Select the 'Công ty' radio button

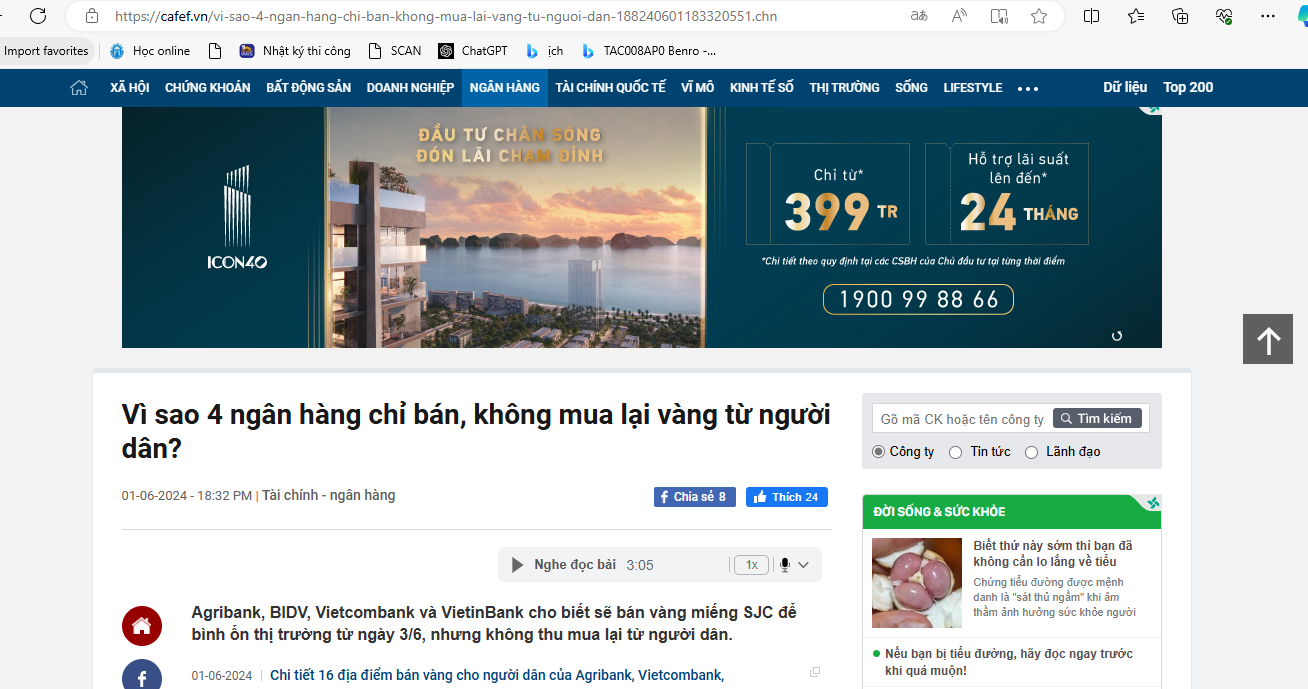[x=879, y=452]
